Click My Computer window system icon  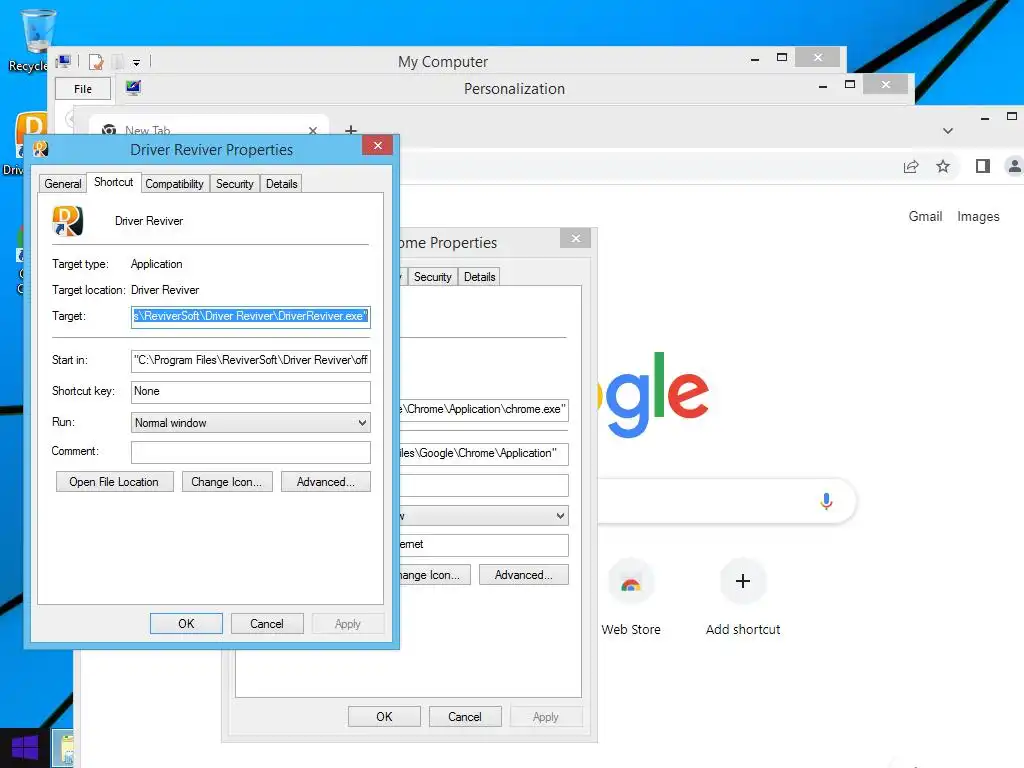click(63, 62)
